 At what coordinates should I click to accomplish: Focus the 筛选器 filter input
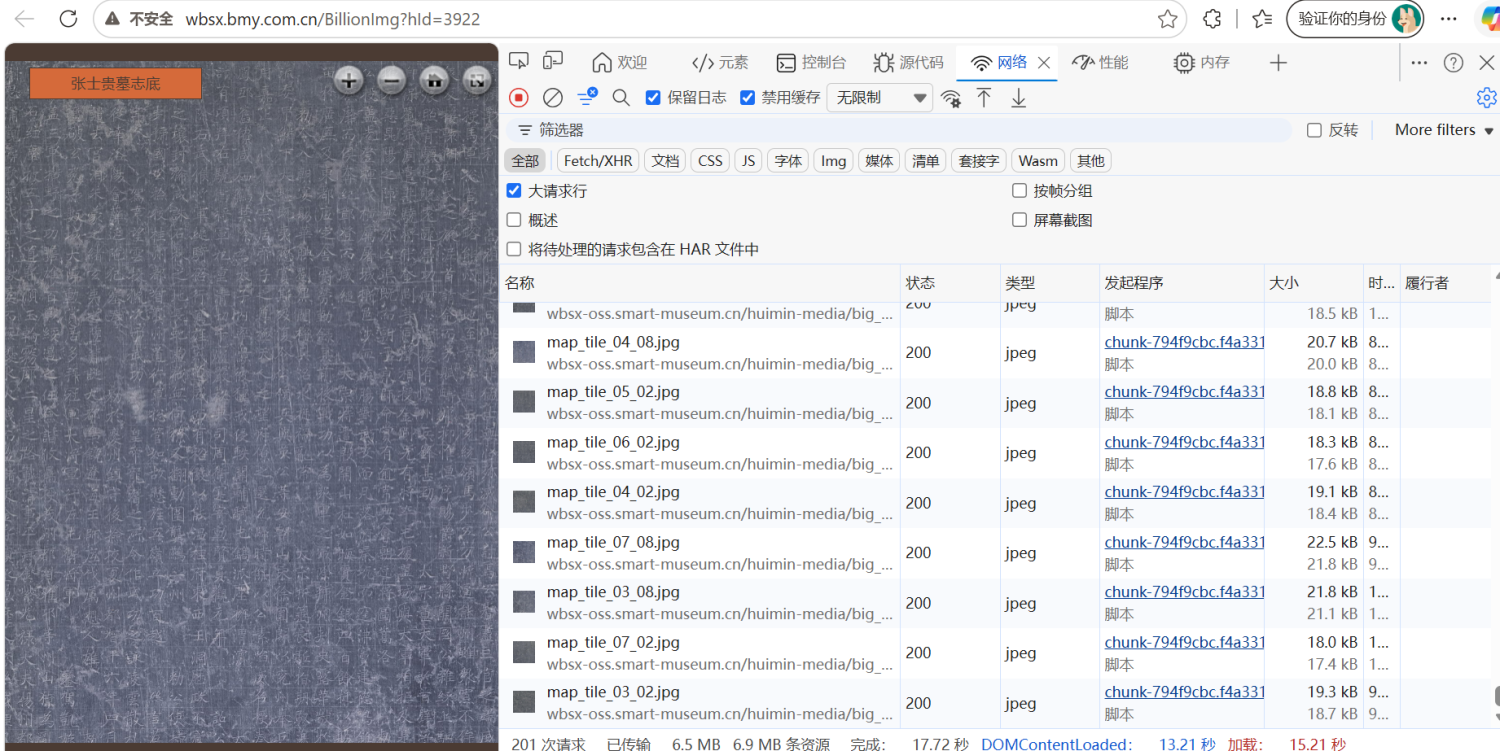click(x=898, y=130)
